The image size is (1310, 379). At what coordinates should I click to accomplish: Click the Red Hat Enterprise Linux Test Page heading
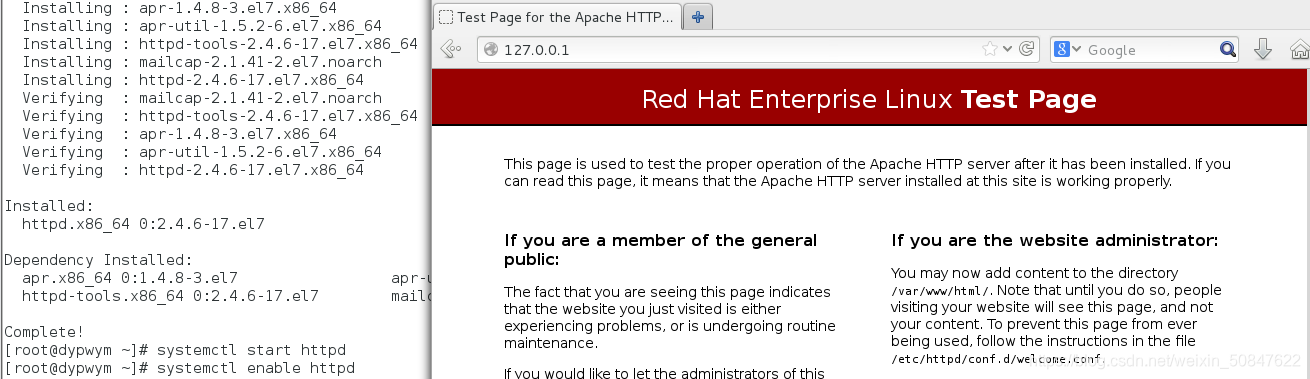869,100
